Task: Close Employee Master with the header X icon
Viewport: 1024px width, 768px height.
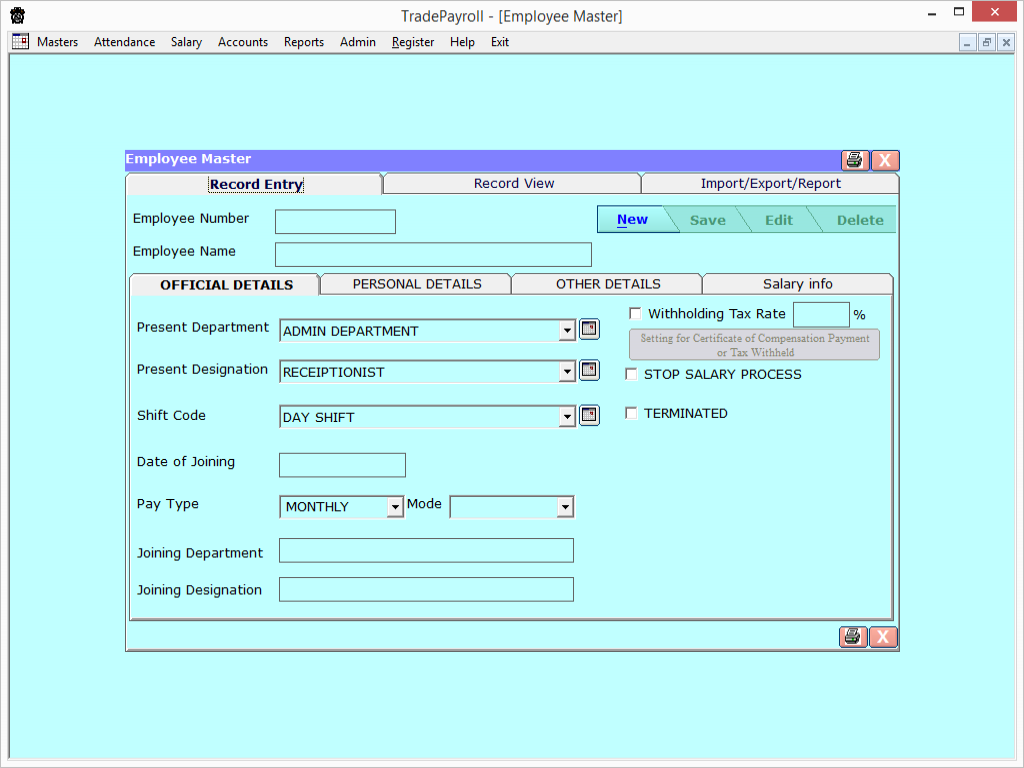Action: (885, 160)
